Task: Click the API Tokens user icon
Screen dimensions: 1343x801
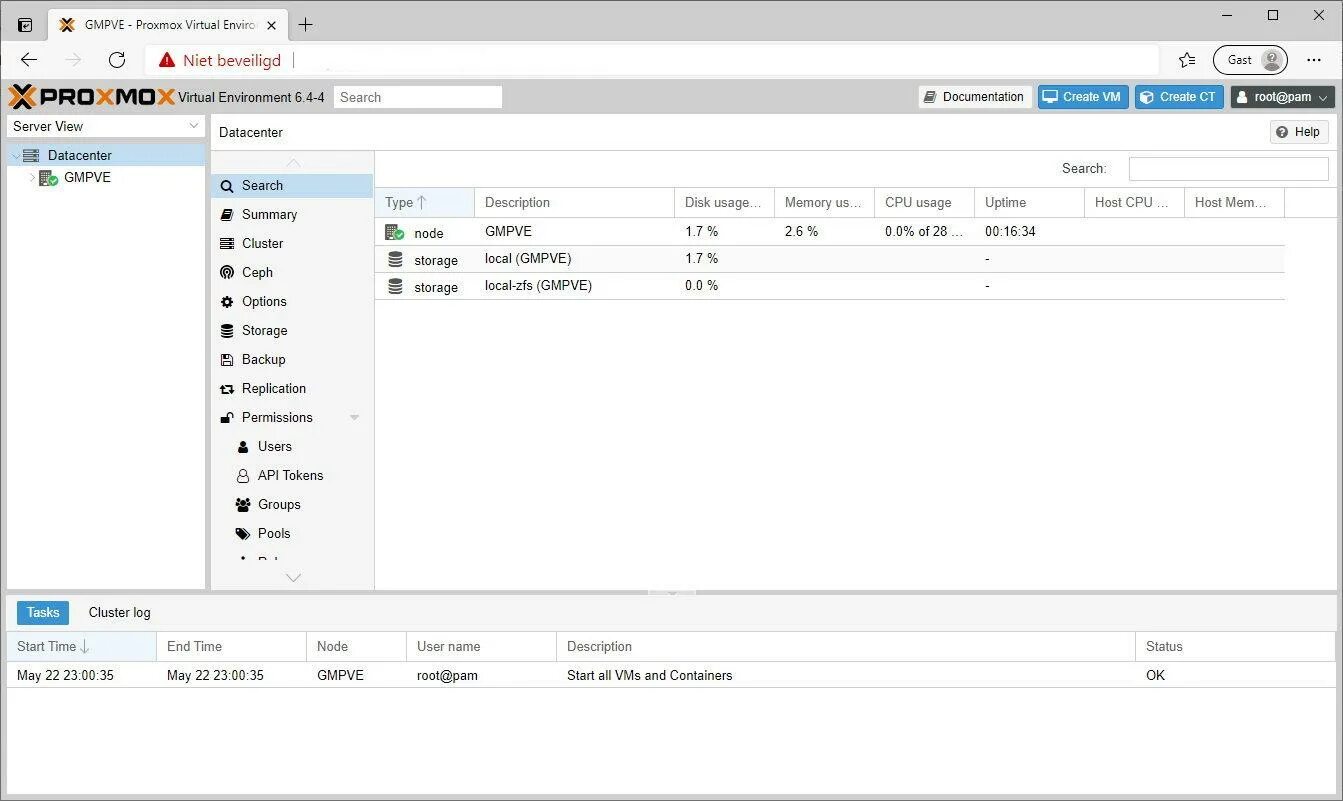Action: tap(243, 476)
